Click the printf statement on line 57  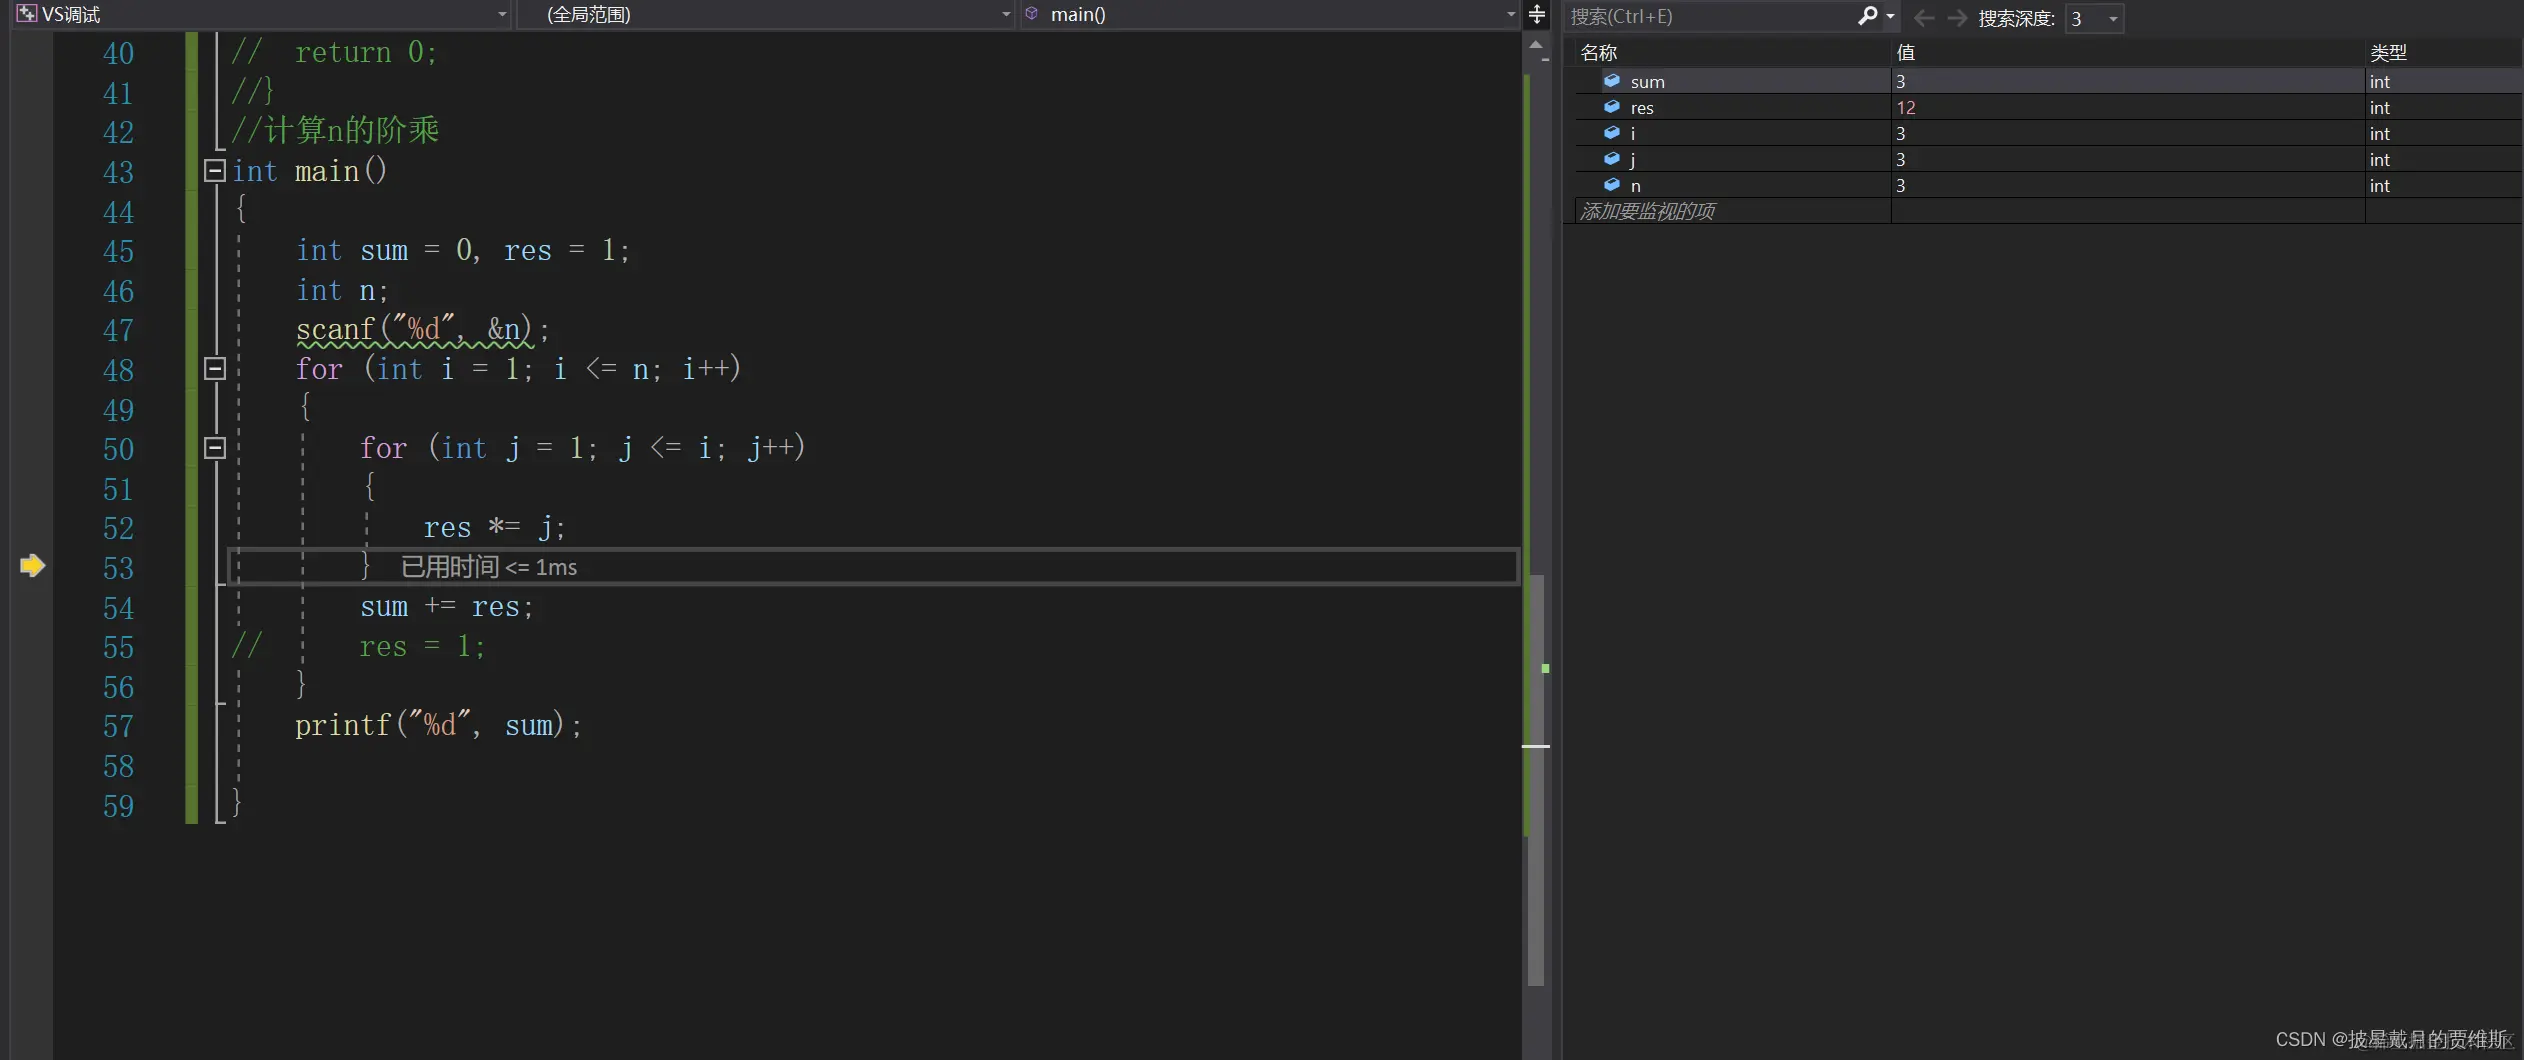438,725
